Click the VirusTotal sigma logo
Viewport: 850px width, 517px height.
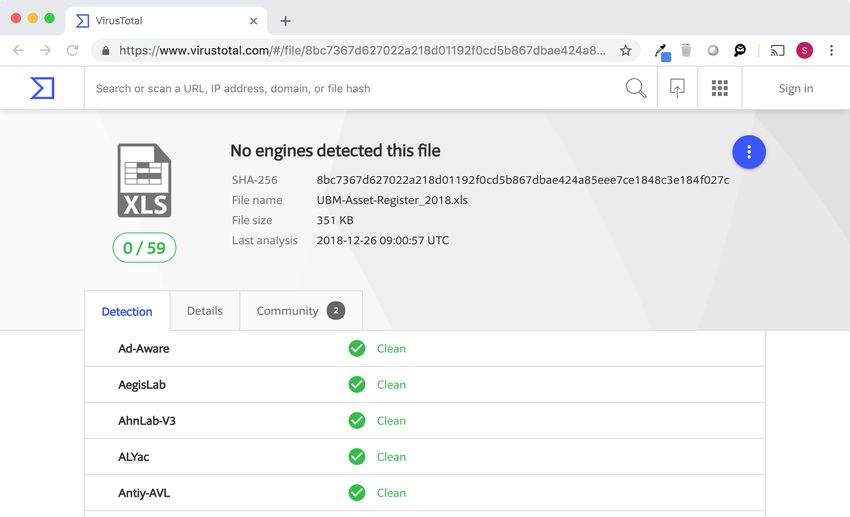(42, 88)
